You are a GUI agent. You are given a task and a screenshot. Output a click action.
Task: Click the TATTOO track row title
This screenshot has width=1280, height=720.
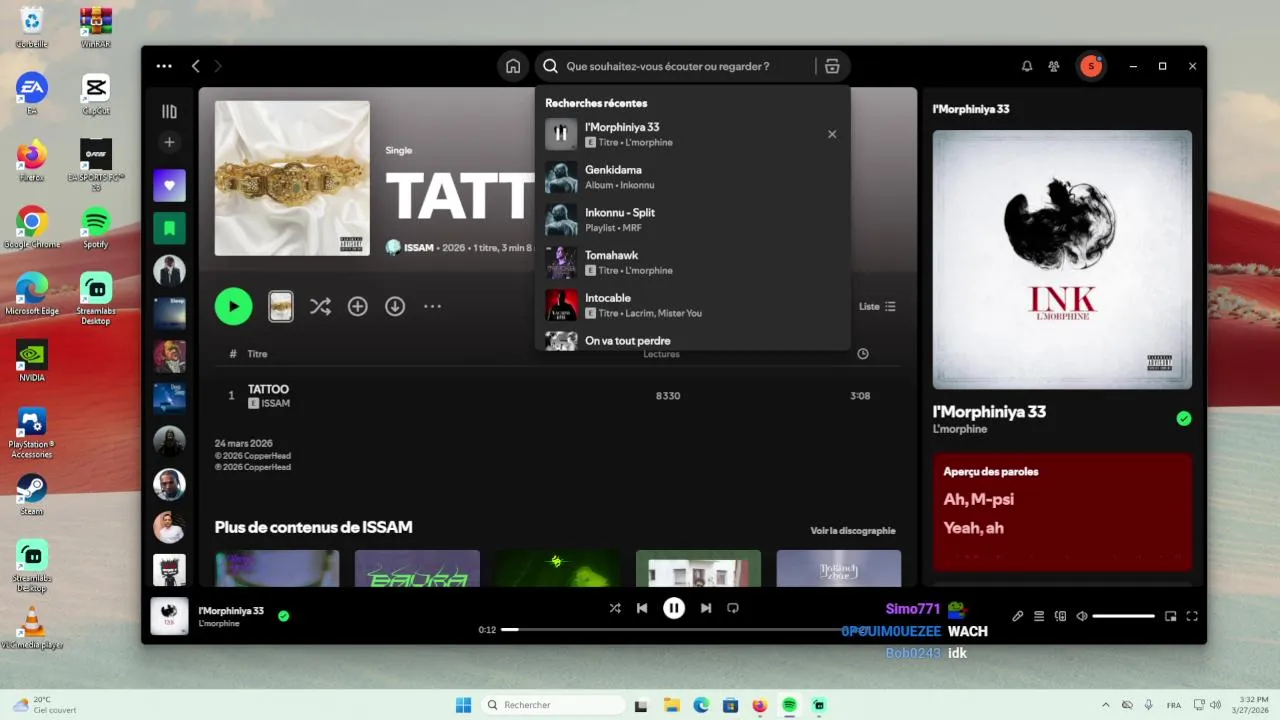[x=268, y=389]
